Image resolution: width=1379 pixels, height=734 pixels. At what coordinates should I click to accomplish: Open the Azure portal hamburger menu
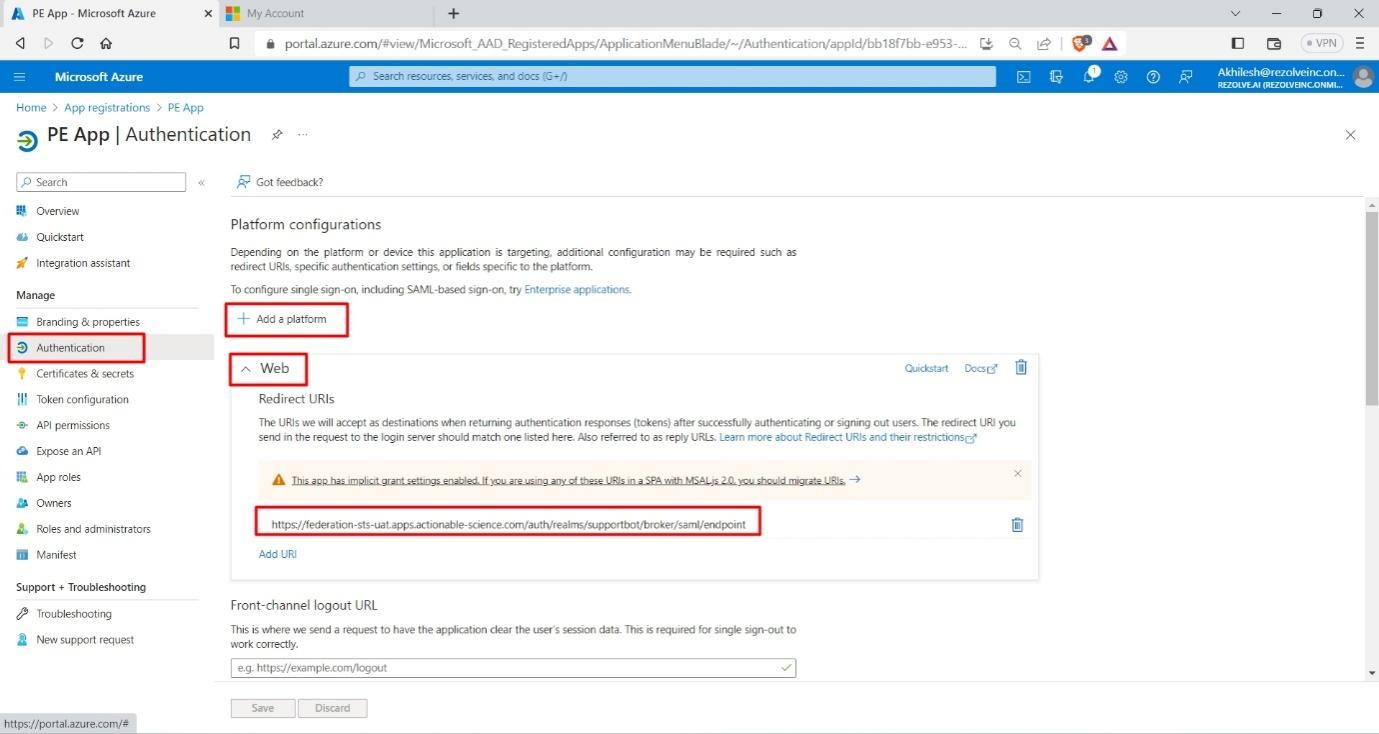(21, 77)
